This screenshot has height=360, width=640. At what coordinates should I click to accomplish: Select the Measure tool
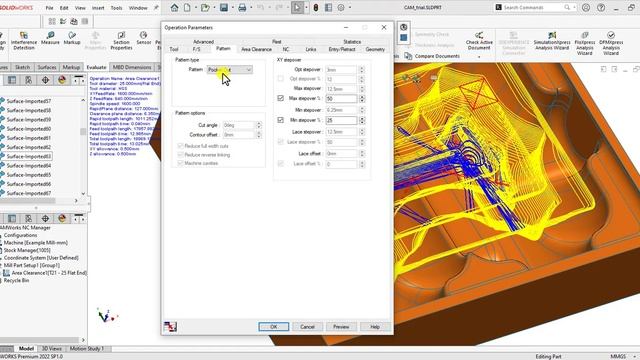50,38
